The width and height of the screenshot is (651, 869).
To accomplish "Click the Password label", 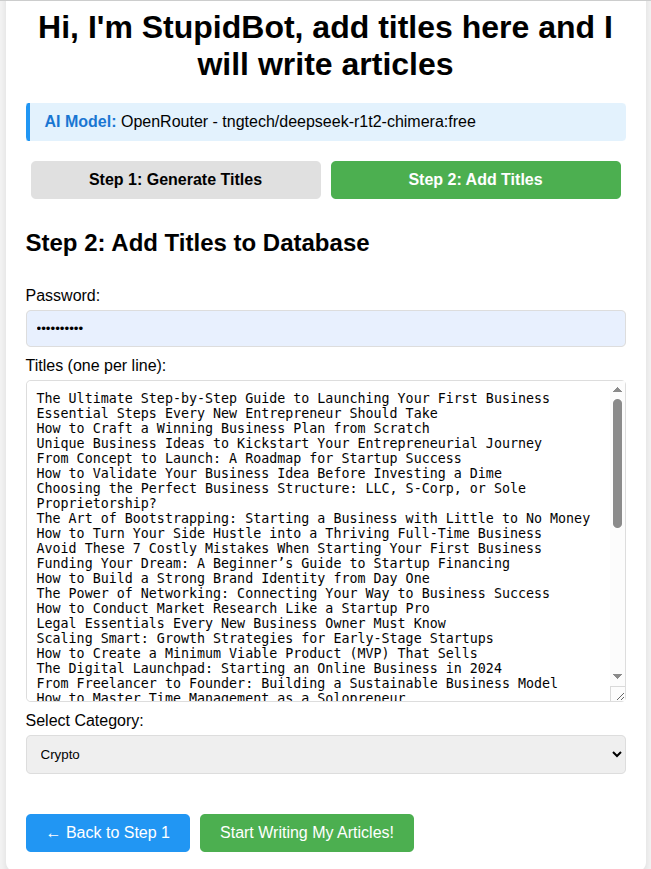I will point(63,295).
